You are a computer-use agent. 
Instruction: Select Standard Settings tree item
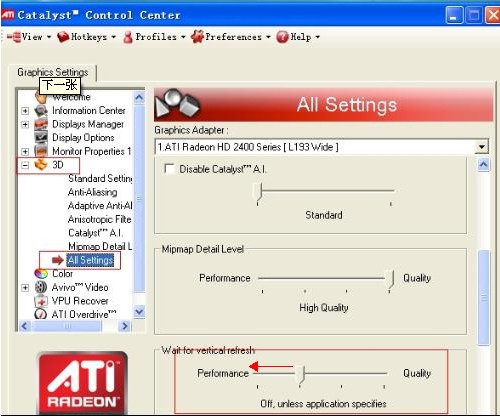click(x=100, y=178)
